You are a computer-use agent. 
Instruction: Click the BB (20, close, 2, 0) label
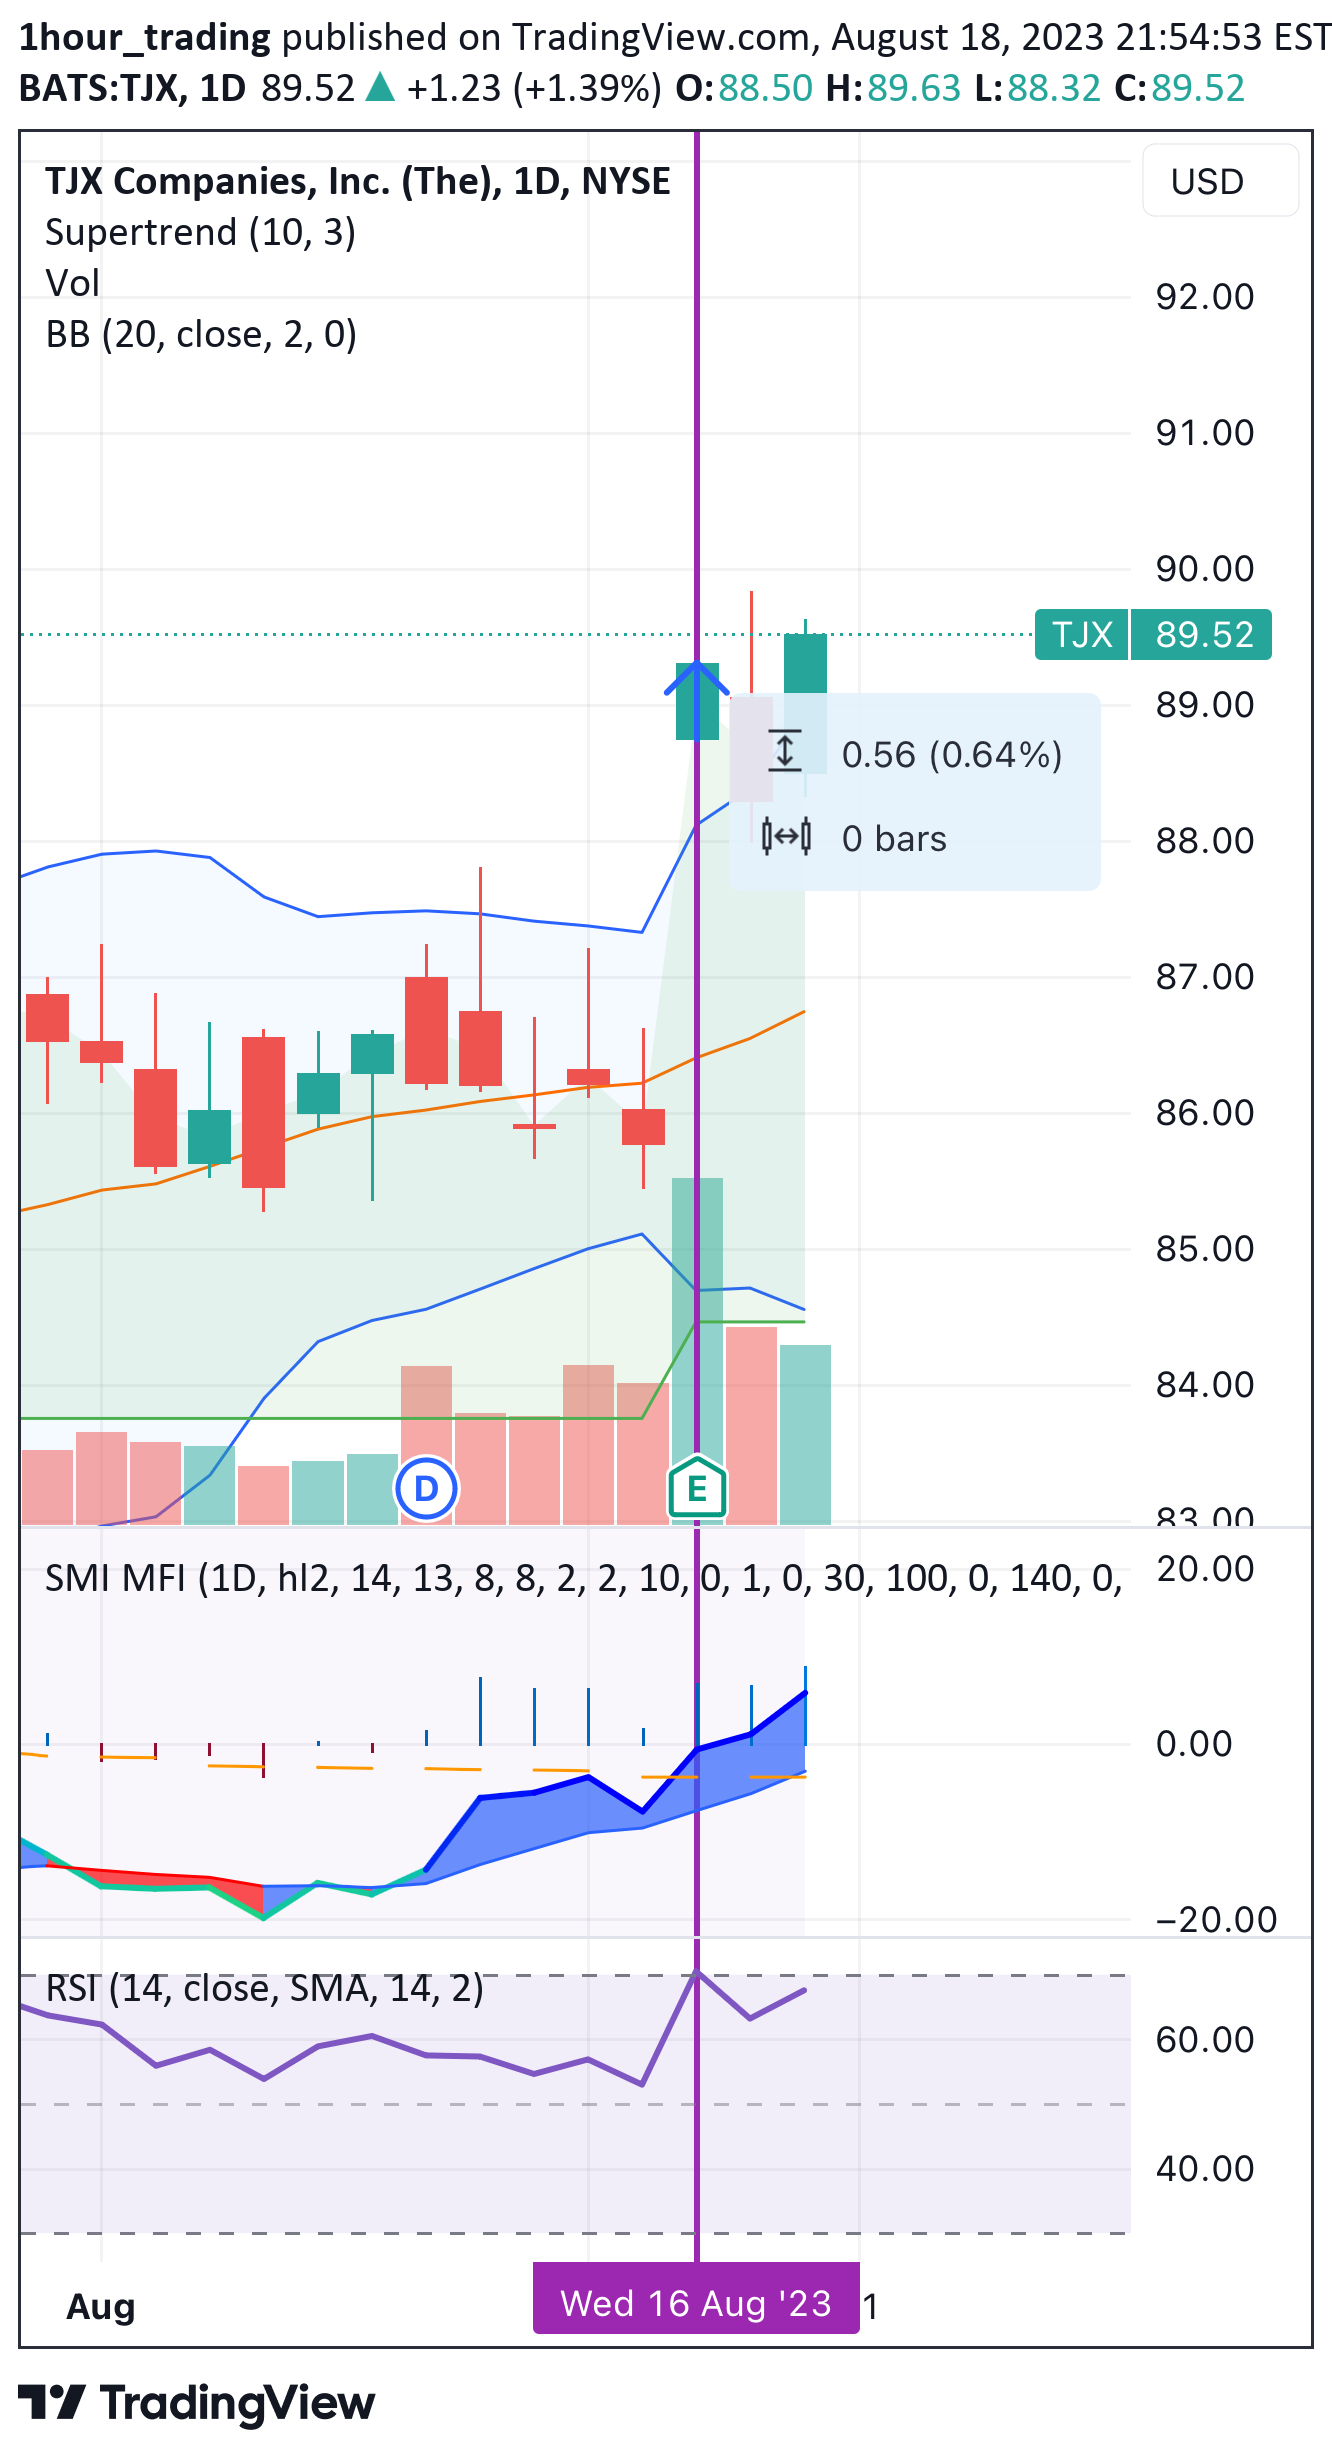coord(201,334)
